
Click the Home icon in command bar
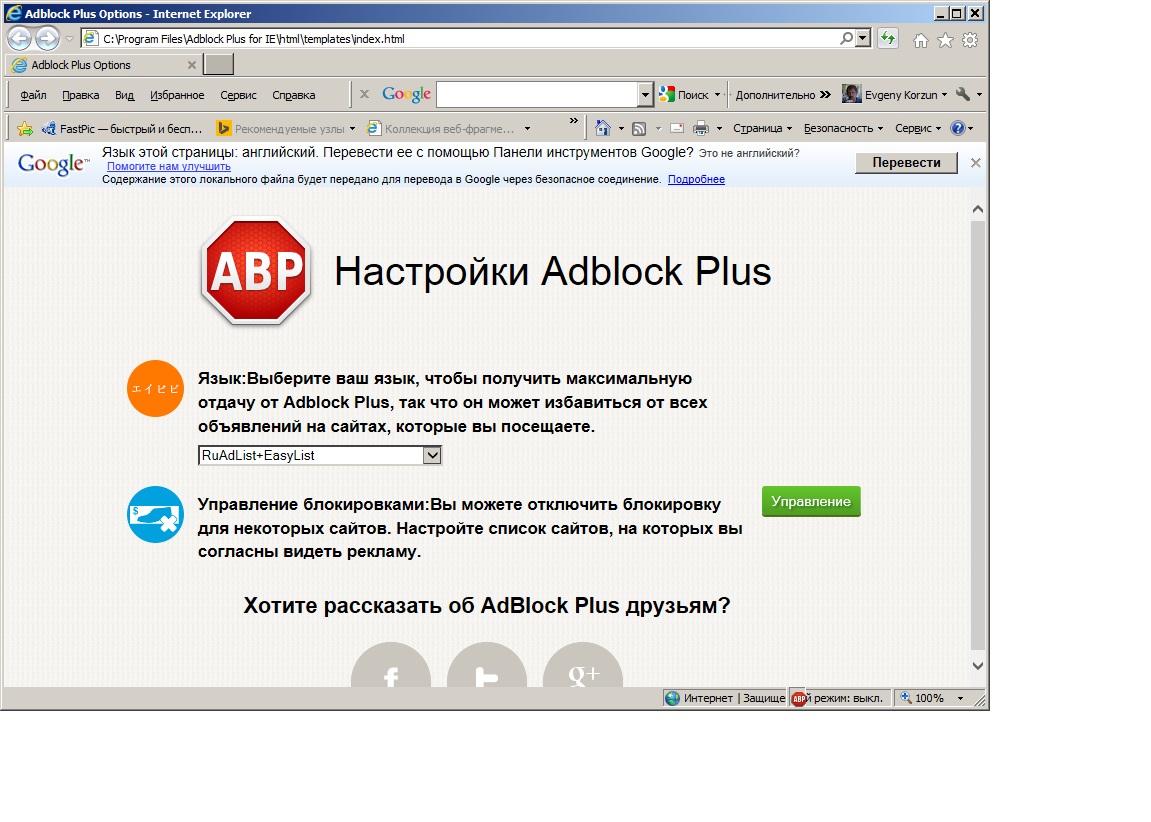coord(603,128)
